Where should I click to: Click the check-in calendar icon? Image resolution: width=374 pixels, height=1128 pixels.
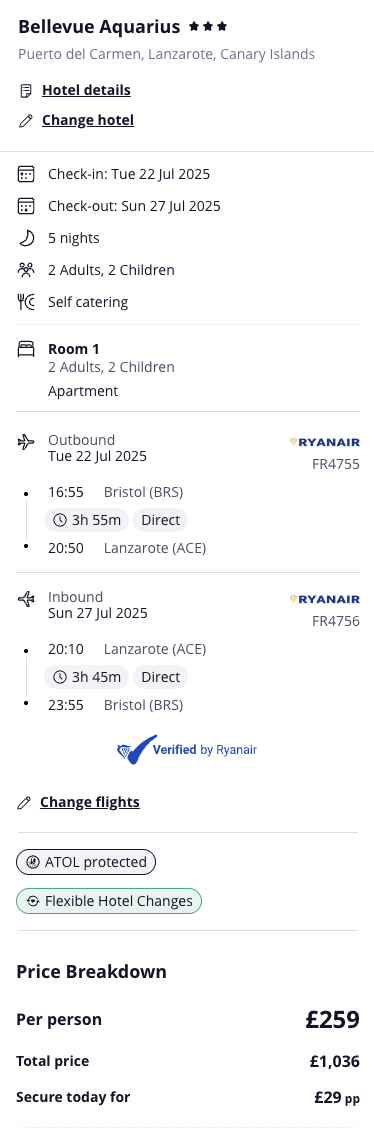(26, 174)
